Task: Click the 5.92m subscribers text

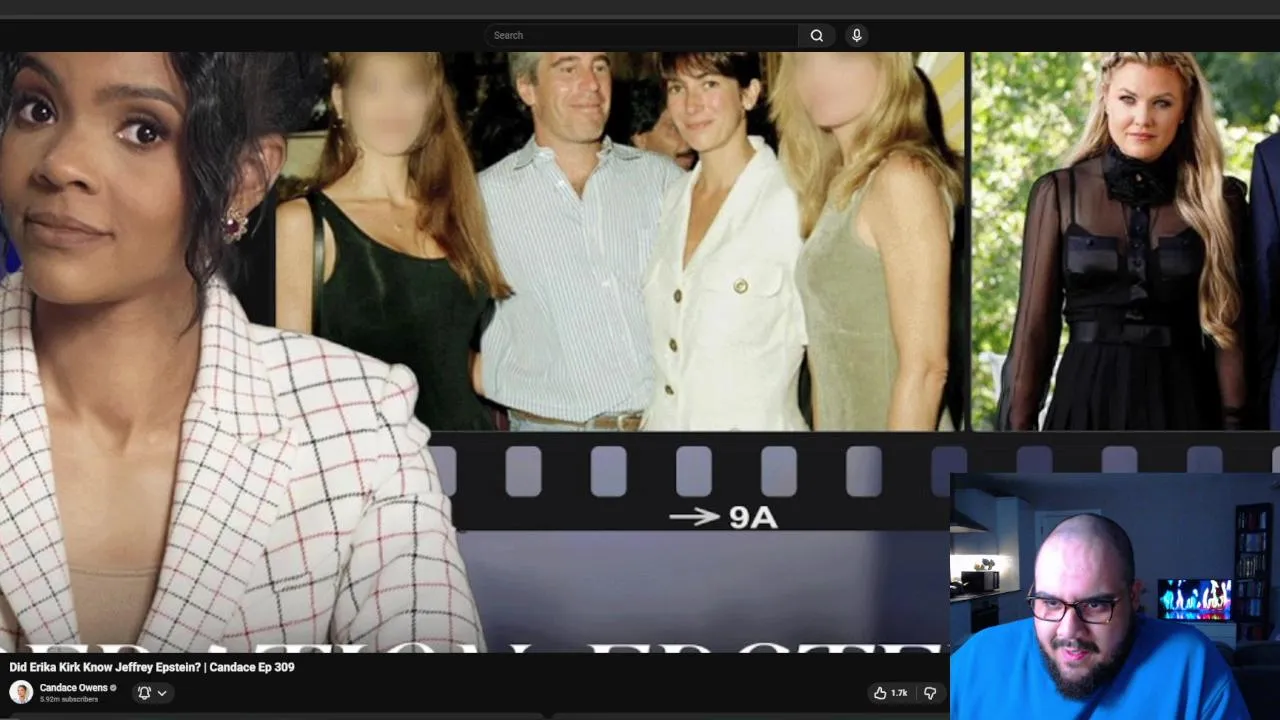Action: (x=69, y=700)
